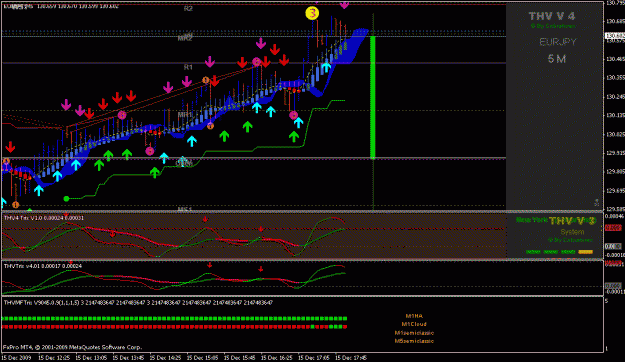This screenshot has width=625, height=362.
Task: Click the red squares row in THVMFTrix panel
Action: [x=174, y=327]
